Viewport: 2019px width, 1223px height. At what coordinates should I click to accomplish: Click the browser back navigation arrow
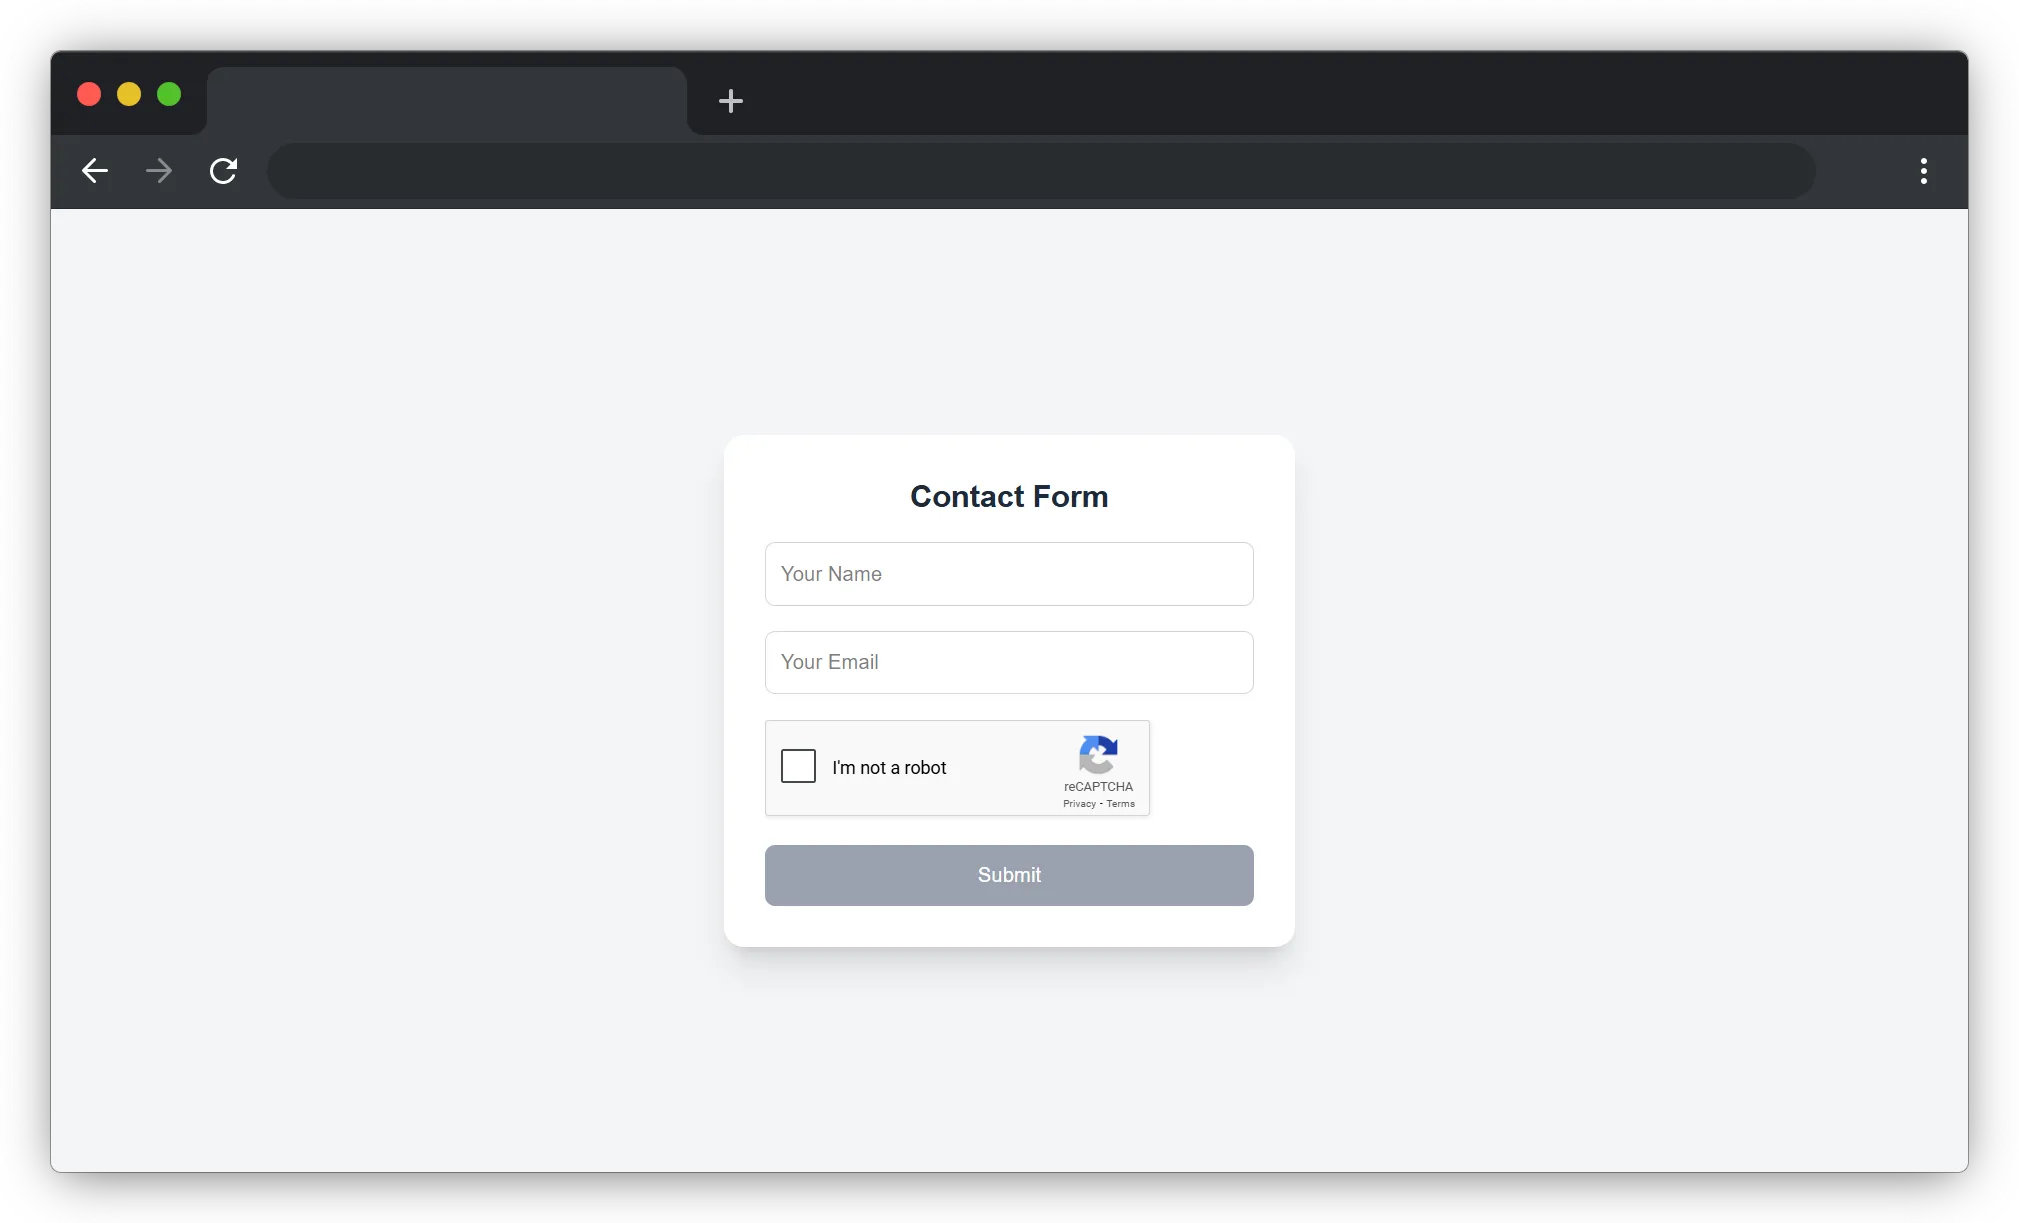pos(94,171)
